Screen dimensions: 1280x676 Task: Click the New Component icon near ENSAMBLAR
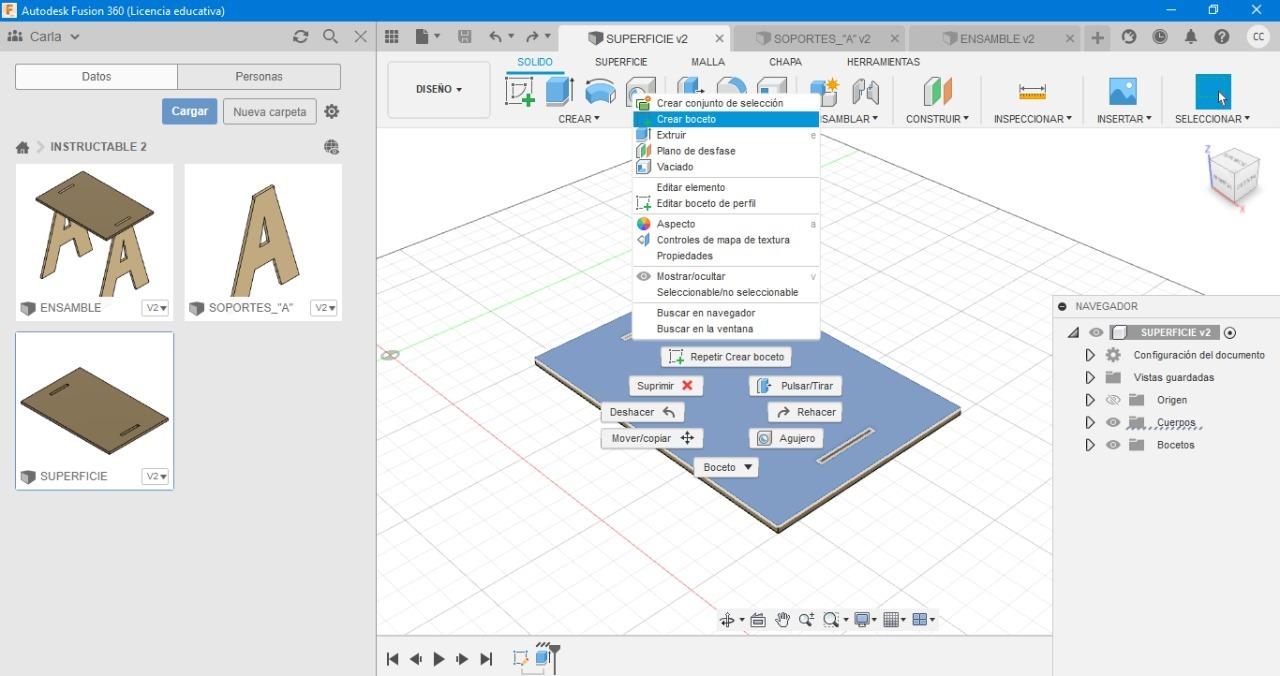825,91
